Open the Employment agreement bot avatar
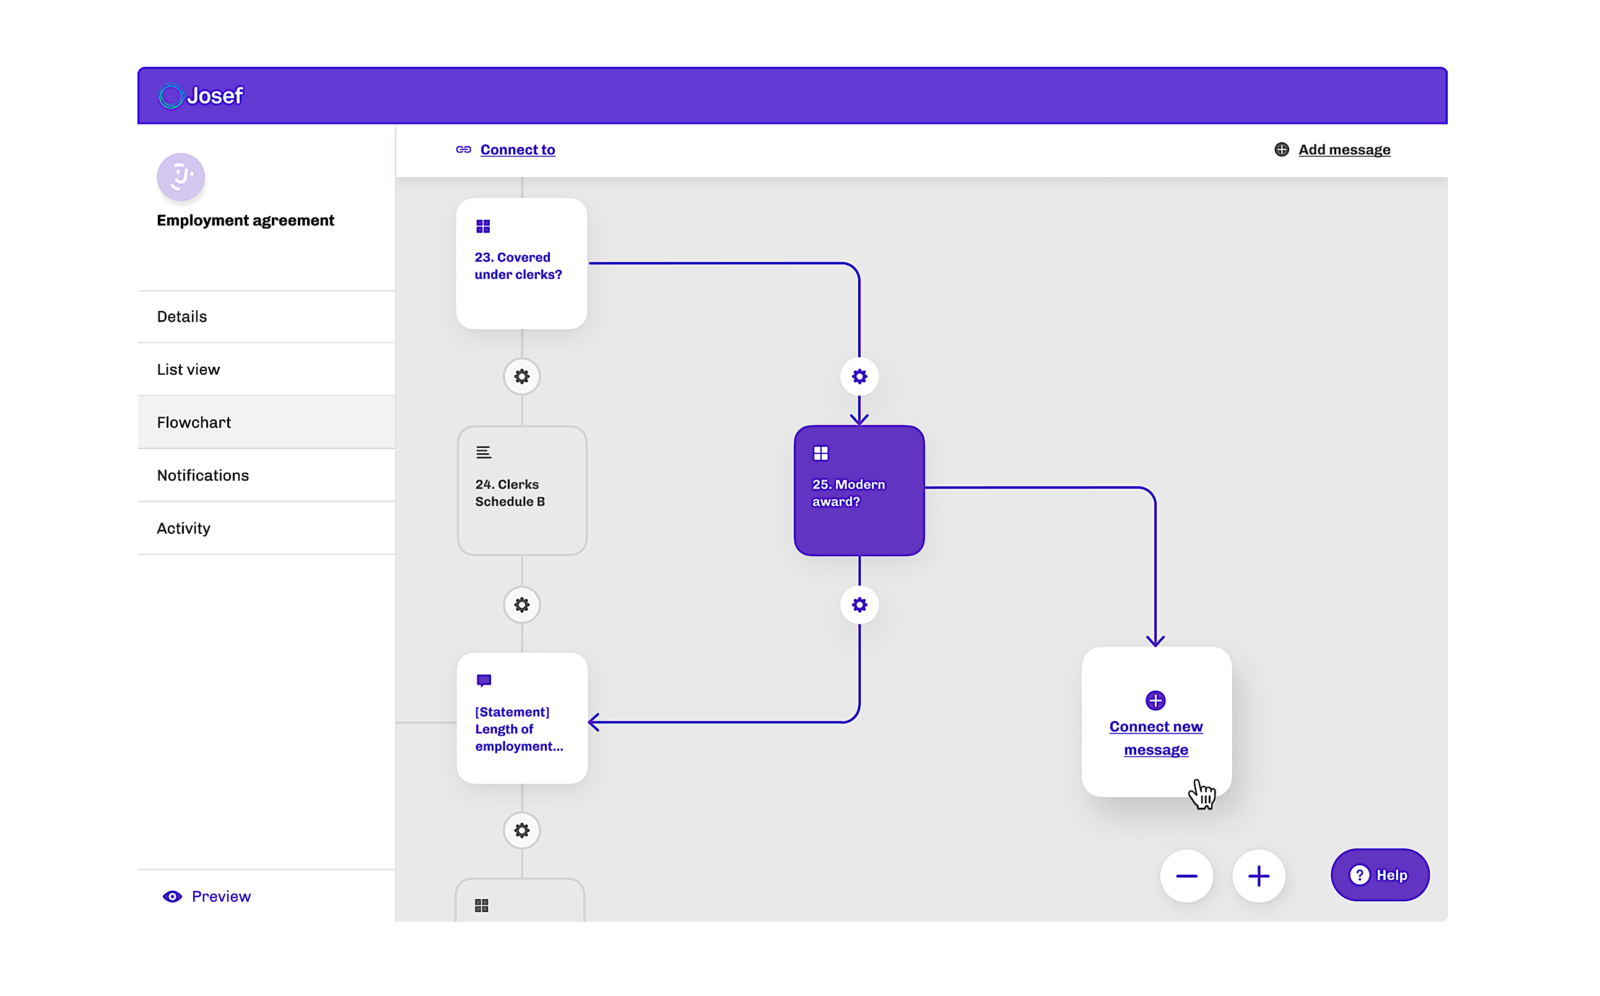This screenshot has width=1600, height=996. pos(181,177)
